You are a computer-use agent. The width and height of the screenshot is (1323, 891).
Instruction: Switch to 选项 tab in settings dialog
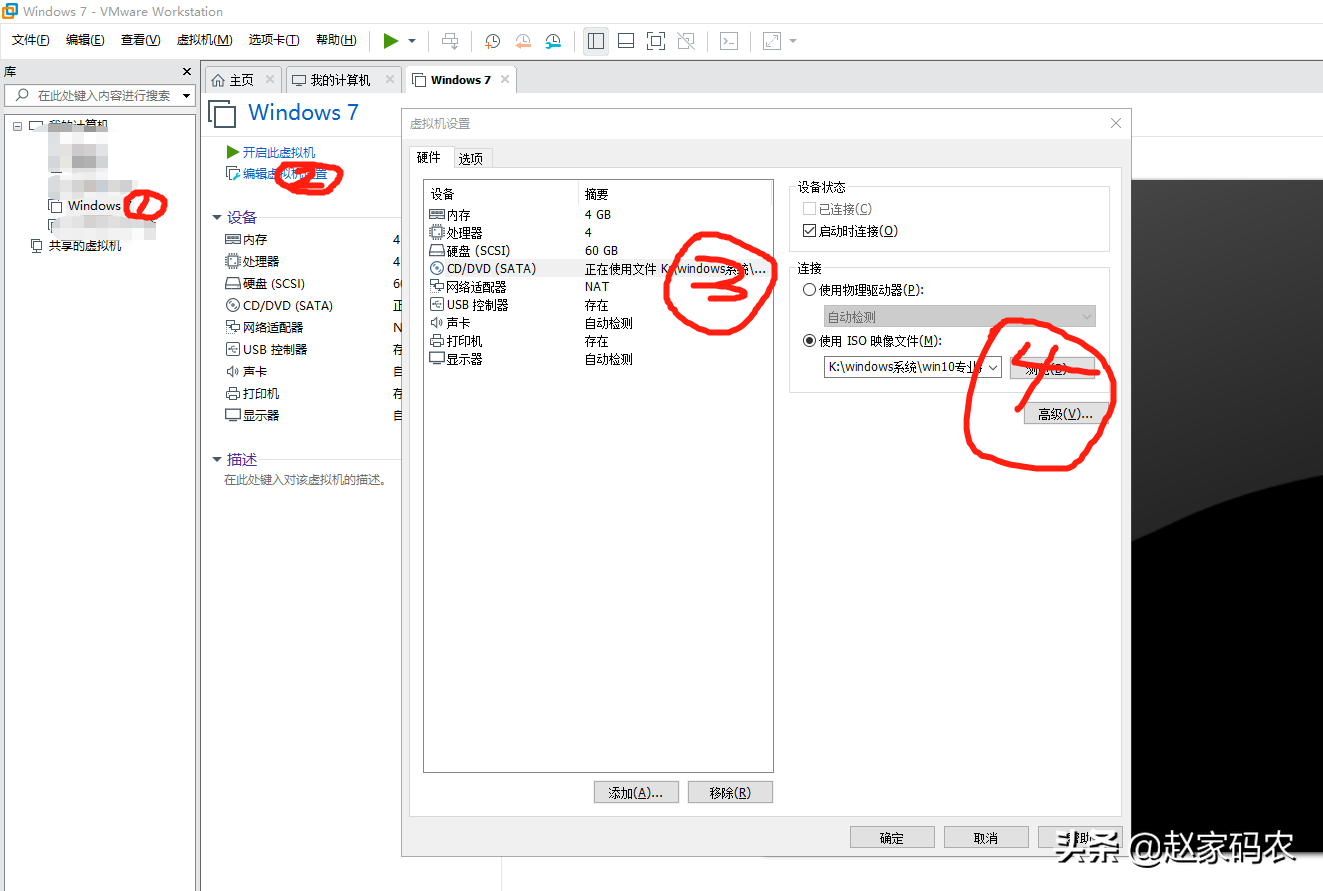pos(471,158)
